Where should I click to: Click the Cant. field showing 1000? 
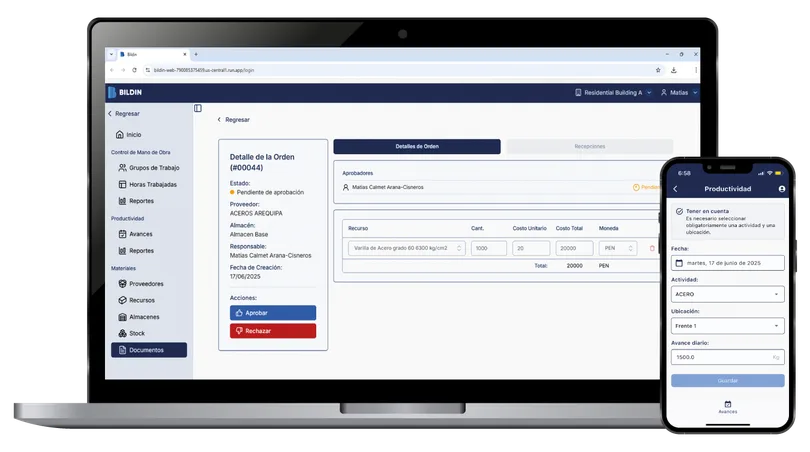pos(489,248)
